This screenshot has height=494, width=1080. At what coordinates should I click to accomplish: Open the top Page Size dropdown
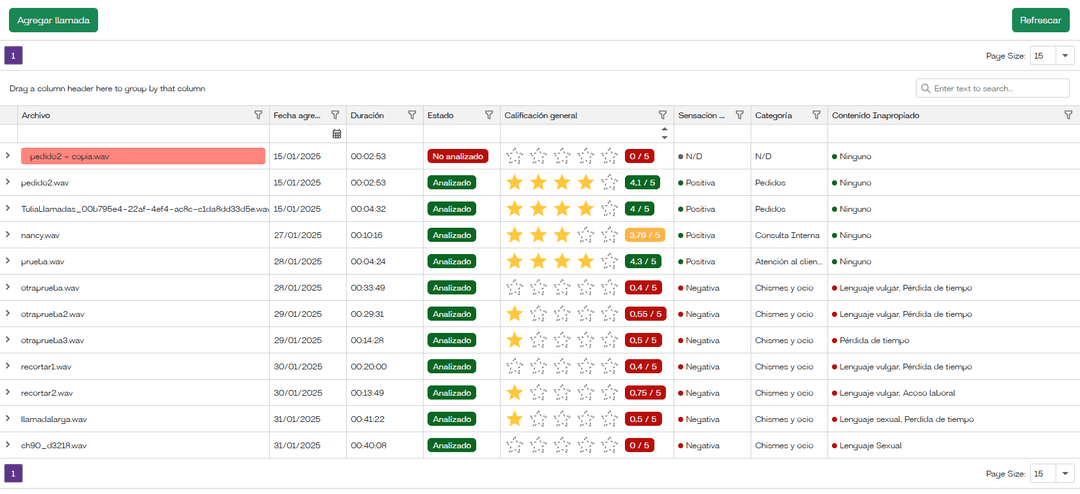point(1065,56)
